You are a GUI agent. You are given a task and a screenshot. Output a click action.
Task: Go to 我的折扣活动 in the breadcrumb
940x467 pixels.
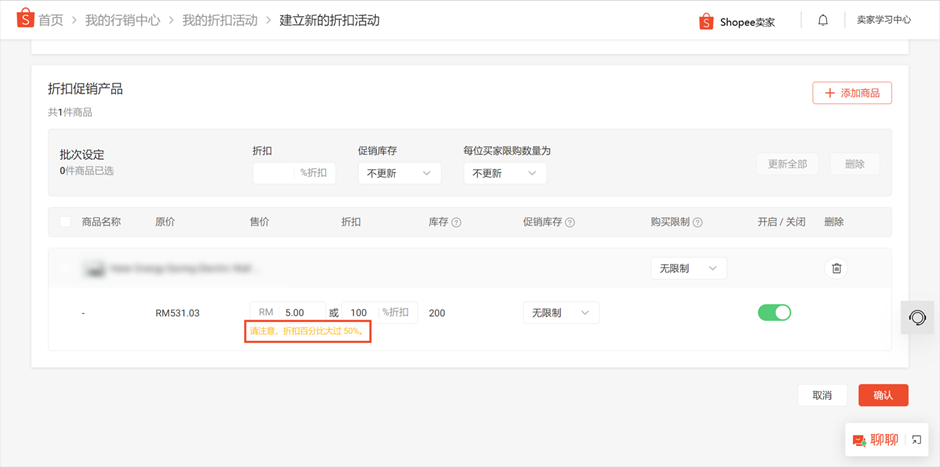[219, 20]
